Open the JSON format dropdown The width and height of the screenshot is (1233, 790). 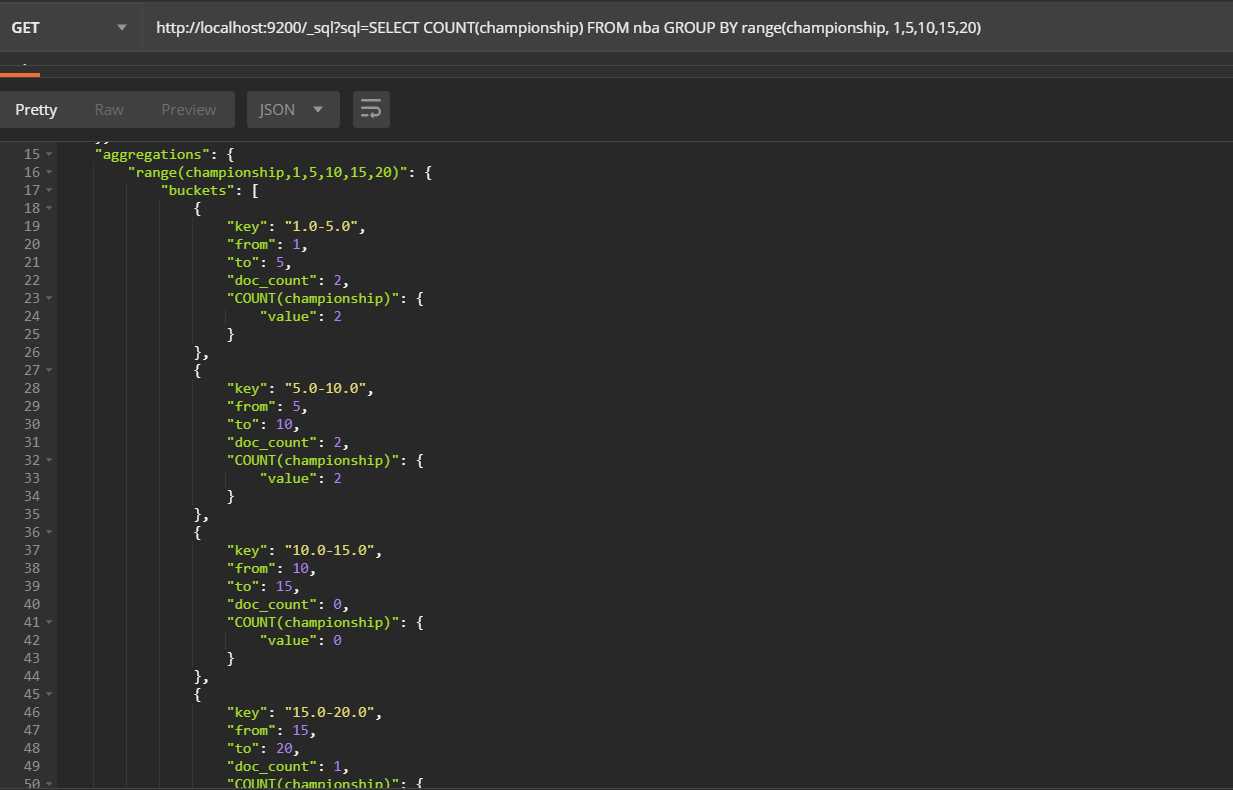293,109
